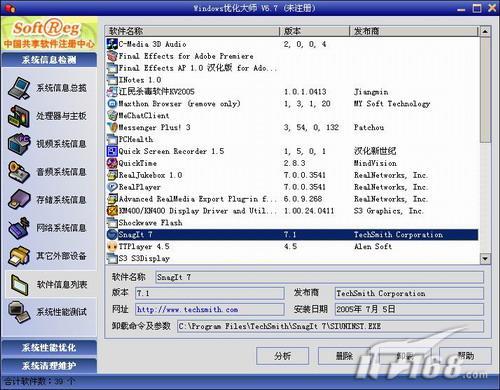The width and height of the screenshot is (500, 390).
Task: Click the 版本 field showing 7.1
Action: pyautogui.click(x=210, y=293)
